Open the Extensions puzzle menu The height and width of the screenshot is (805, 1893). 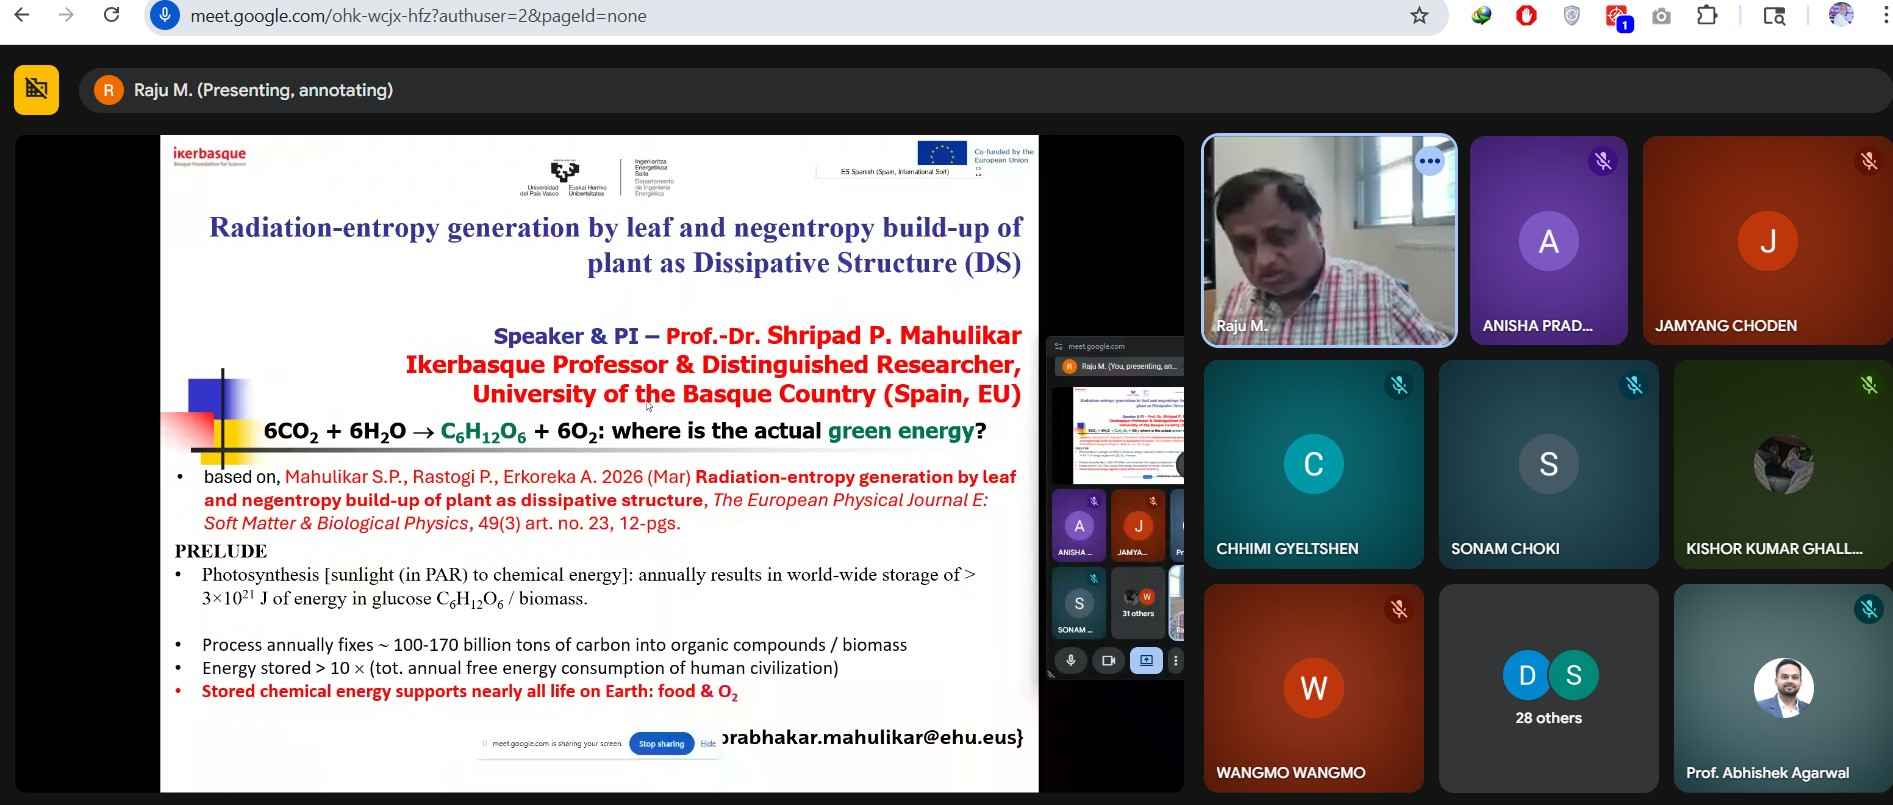coord(1707,15)
